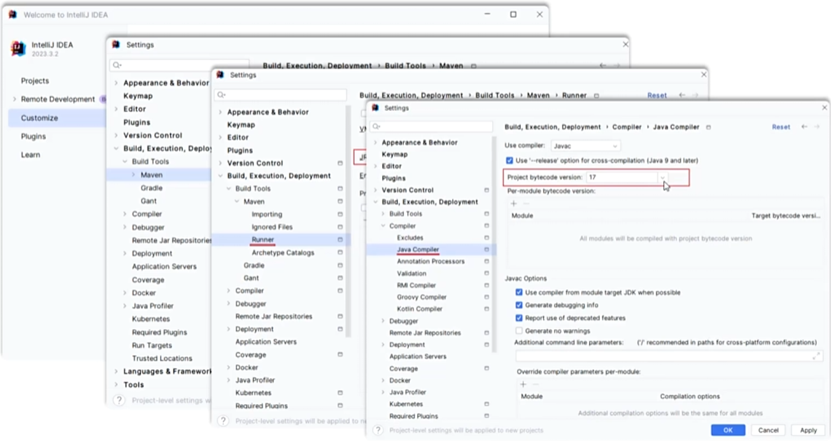Uncheck Generate debugging info
This screenshot has width=831, height=441.
519,305
